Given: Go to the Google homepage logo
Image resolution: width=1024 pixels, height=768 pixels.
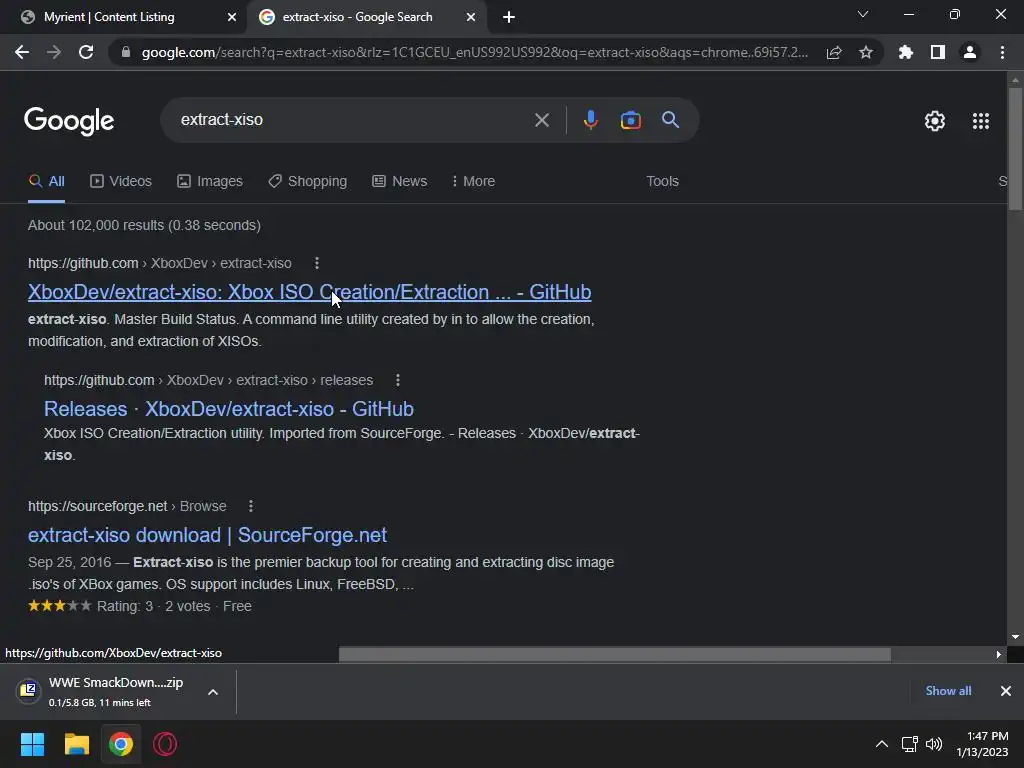Looking at the screenshot, I should click(x=69, y=121).
